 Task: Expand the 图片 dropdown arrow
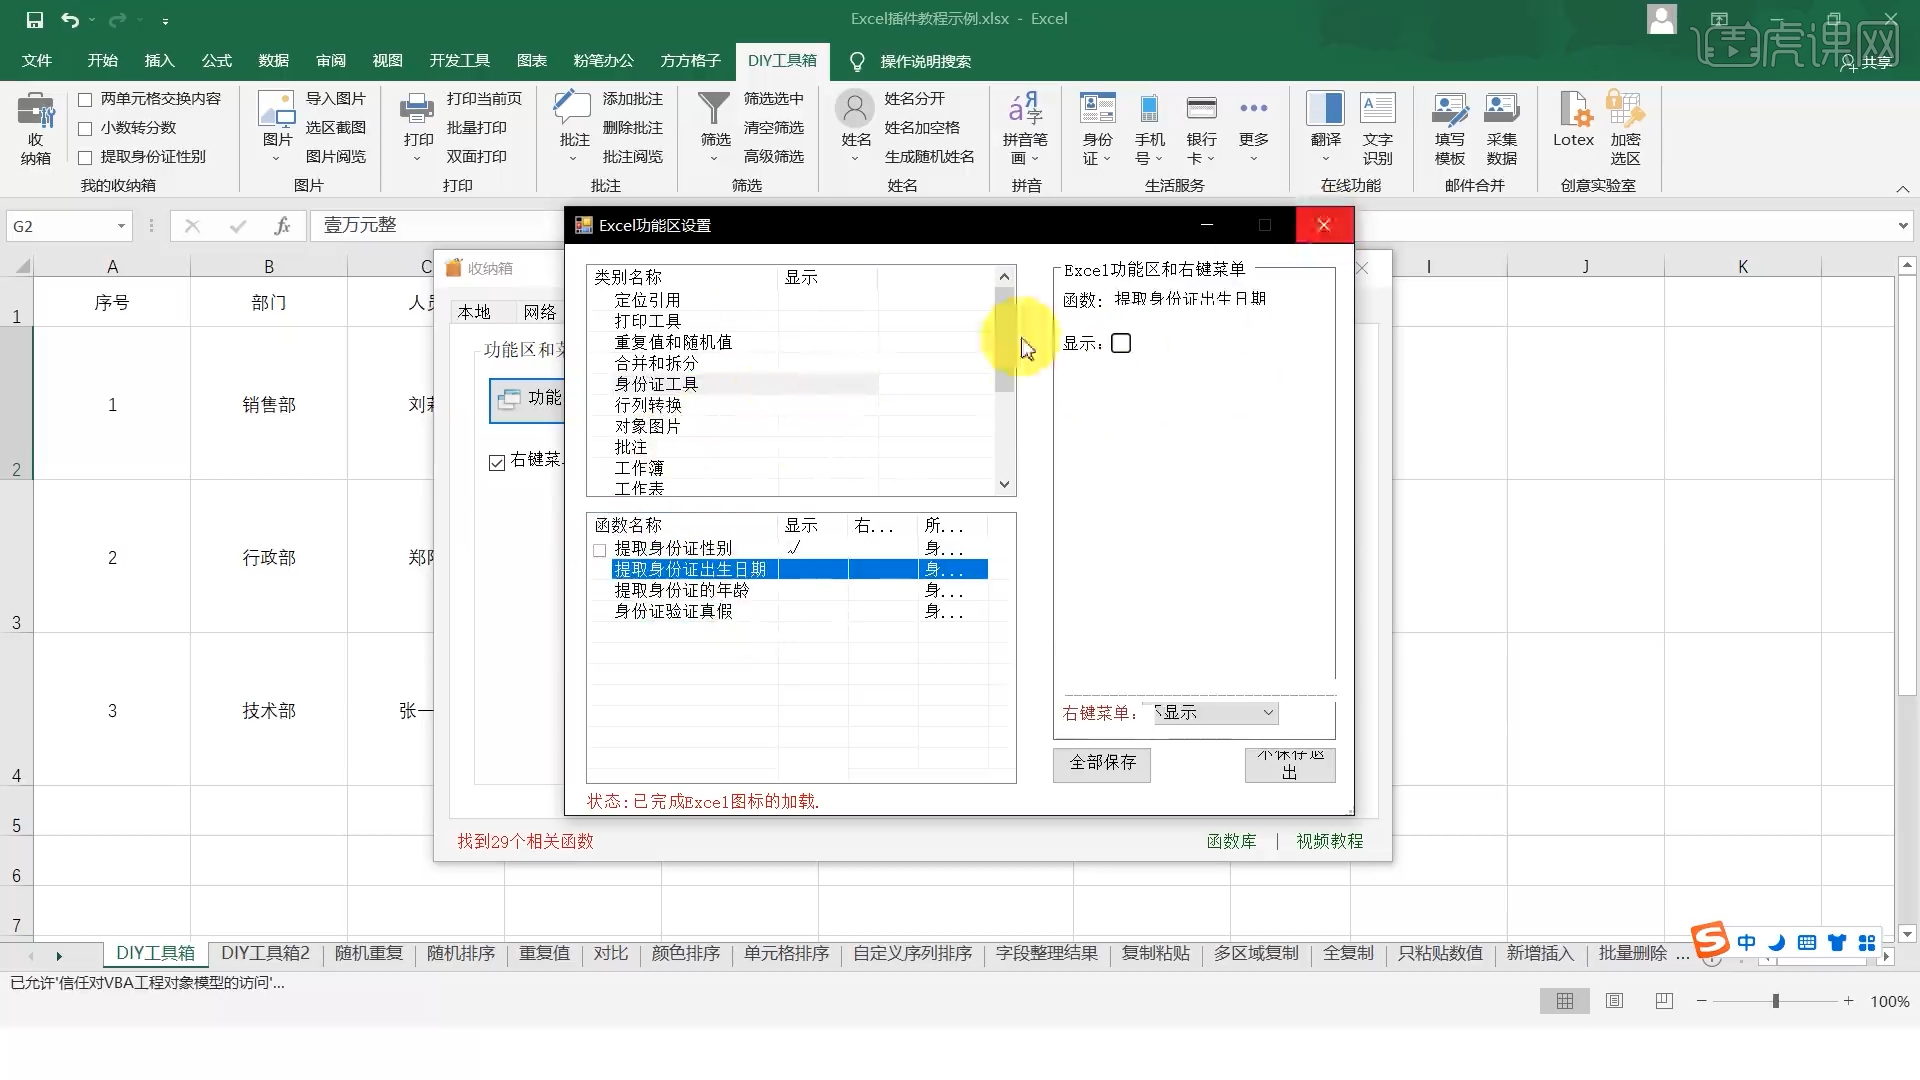tap(276, 159)
